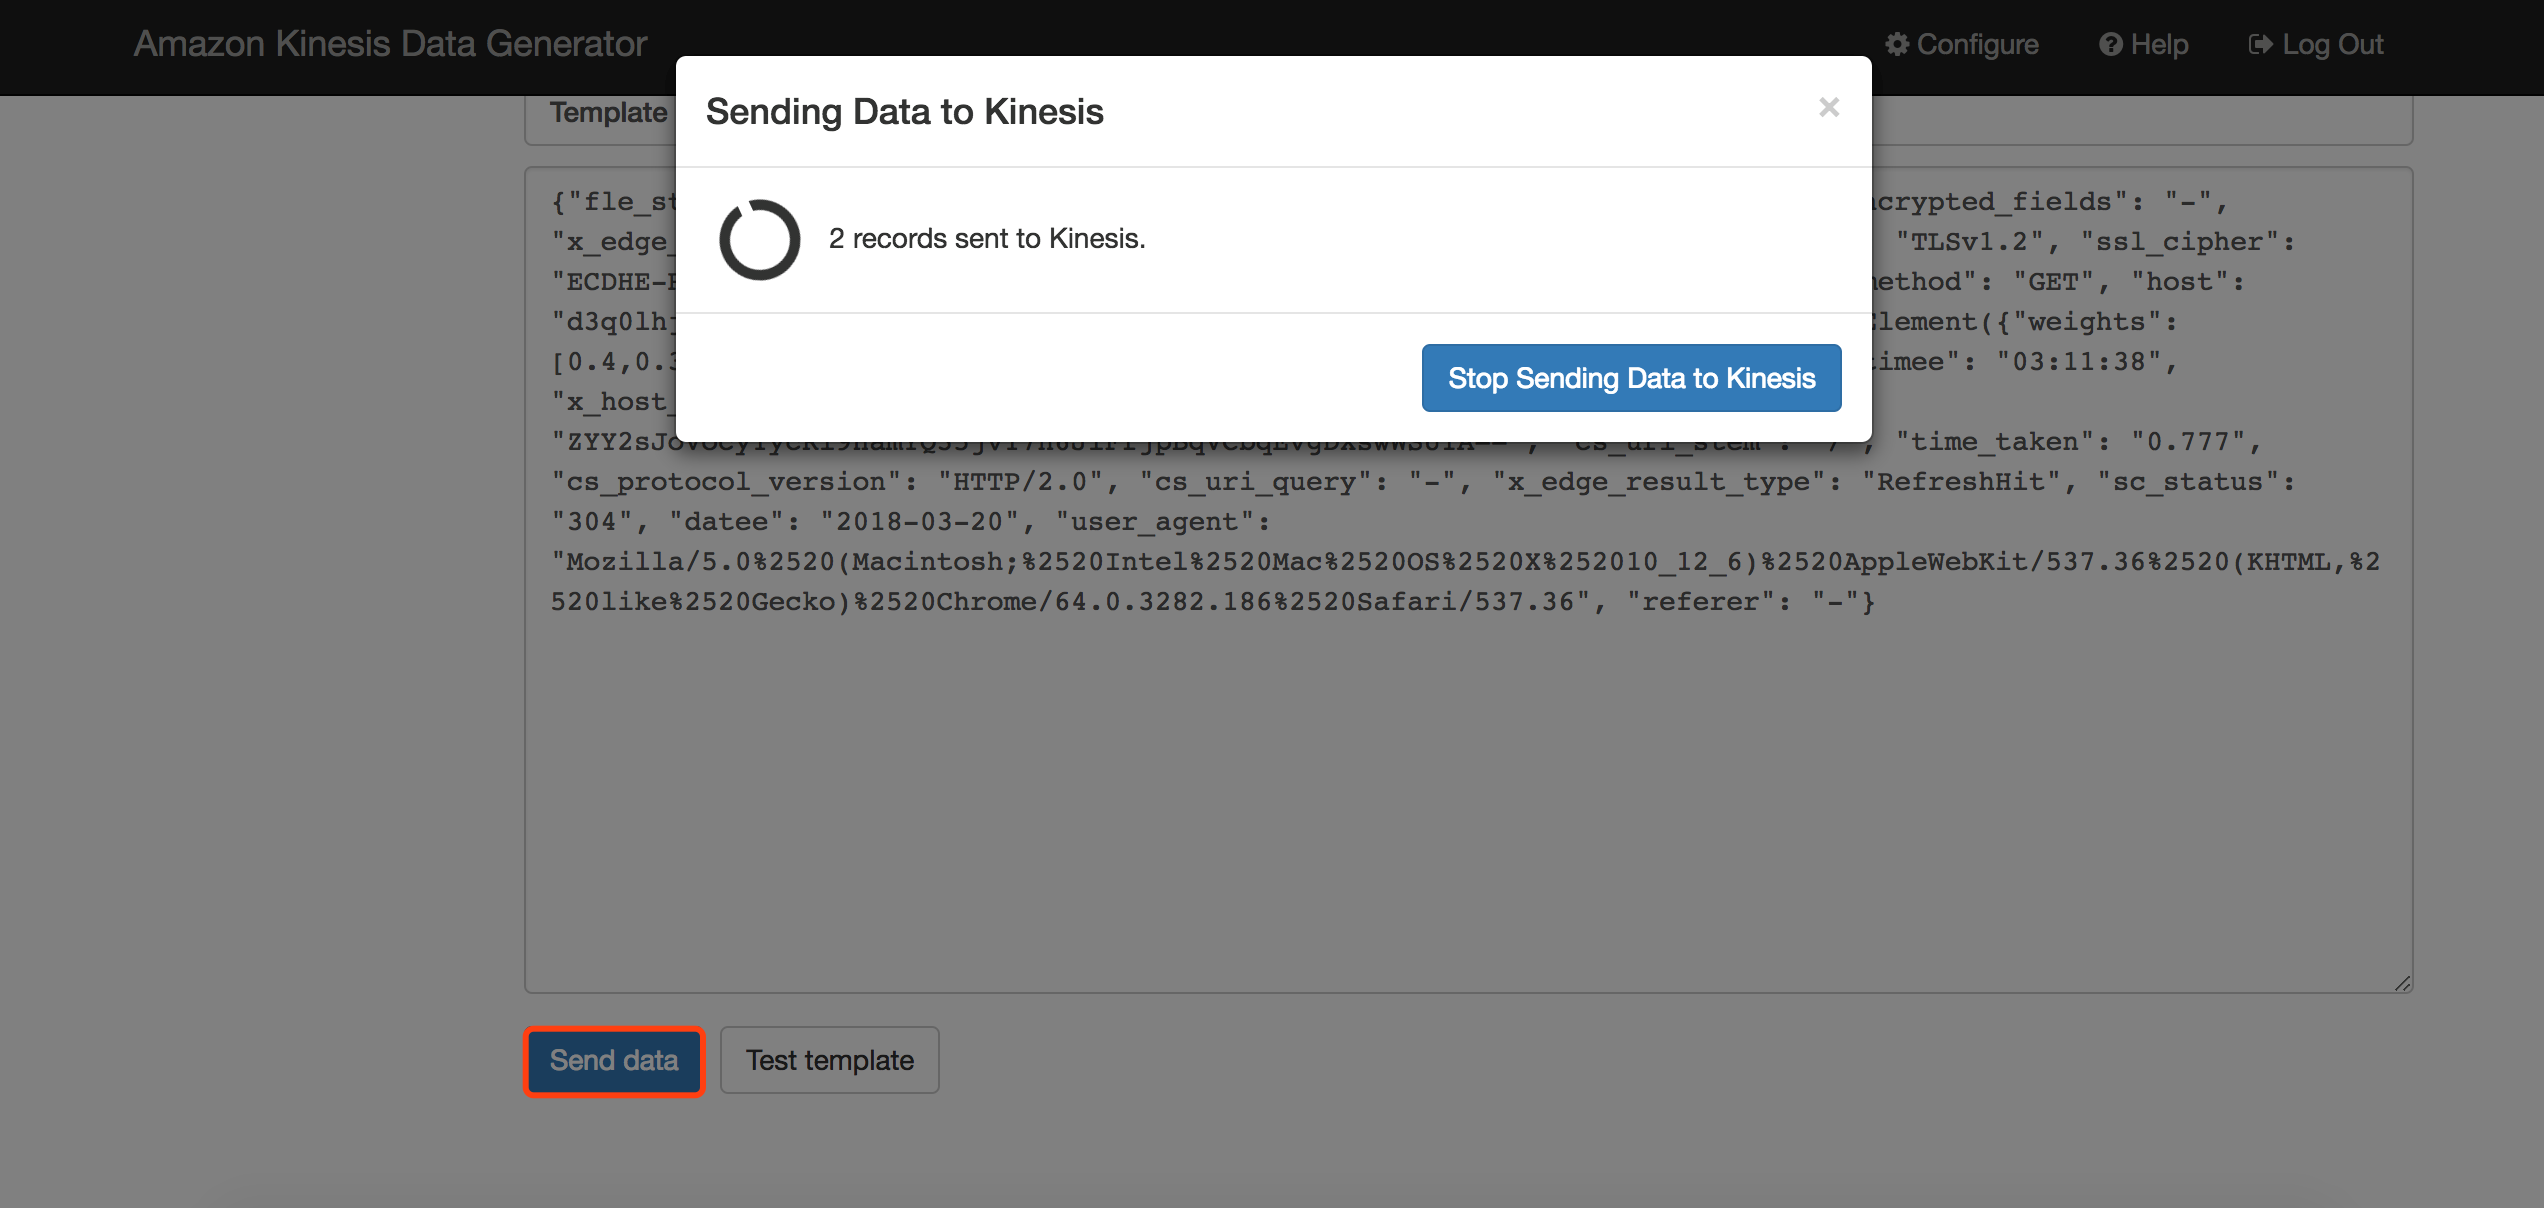The image size is (2544, 1208).
Task: Click the "Sending Data to Kinesis" dialog title
Action: click(x=904, y=112)
